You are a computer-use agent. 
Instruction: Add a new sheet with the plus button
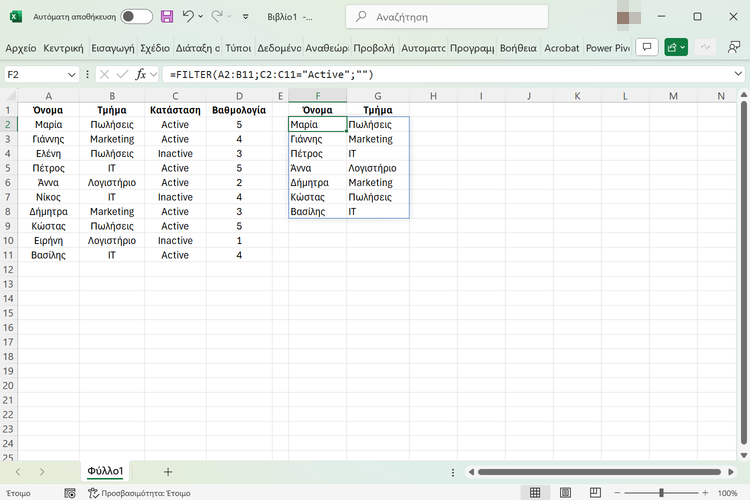[168, 472]
